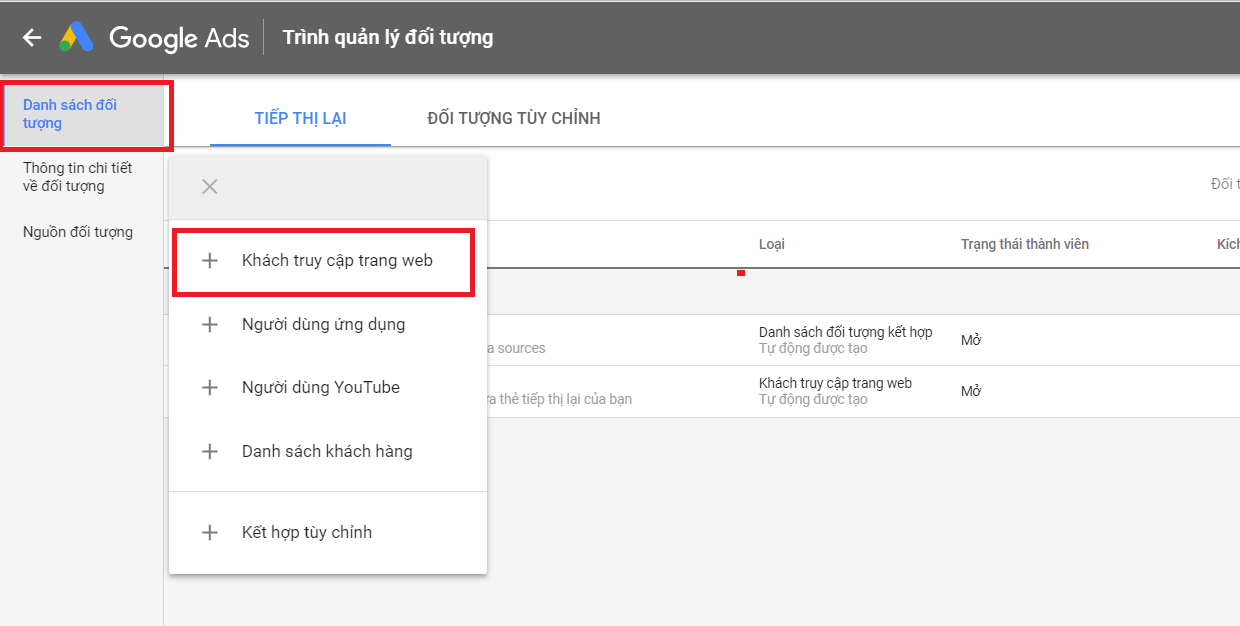Open Nguồn đối tượng sidebar item
Screen dimensions: 1240x626
coord(77,233)
